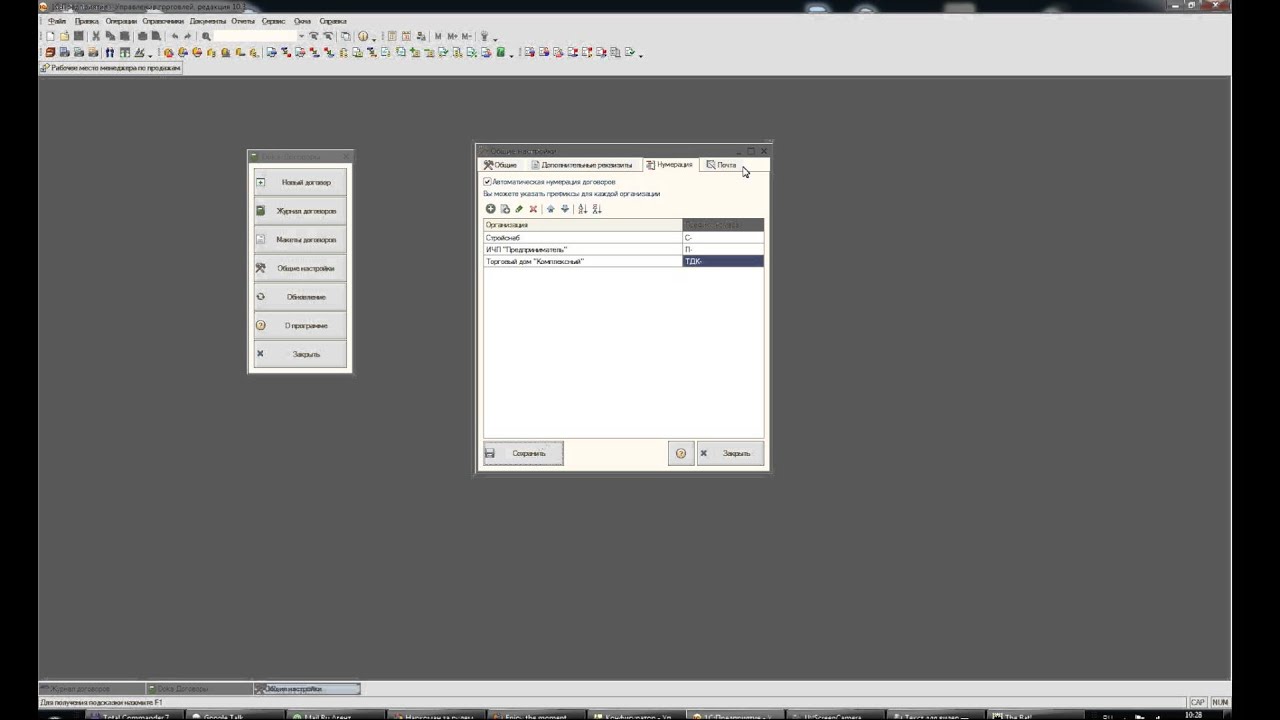
Task: Click the П- prefix cell
Action: [723, 249]
